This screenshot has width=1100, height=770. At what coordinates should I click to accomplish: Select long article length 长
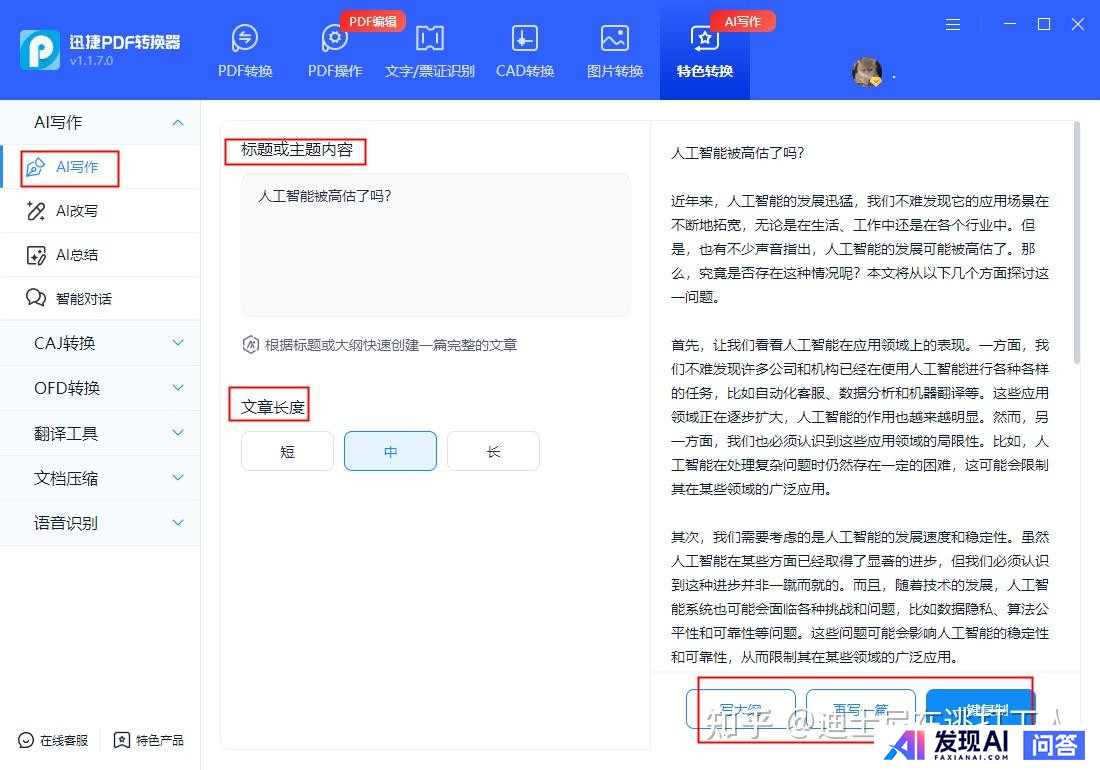(x=493, y=451)
